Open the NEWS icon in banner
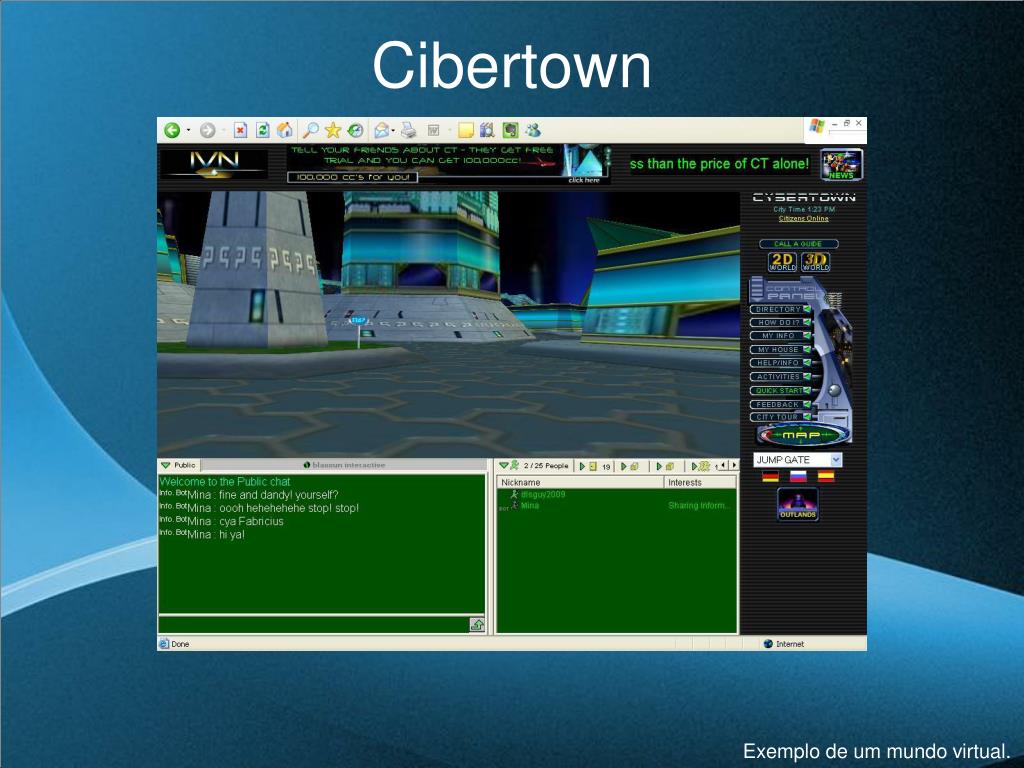 pos(842,165)
